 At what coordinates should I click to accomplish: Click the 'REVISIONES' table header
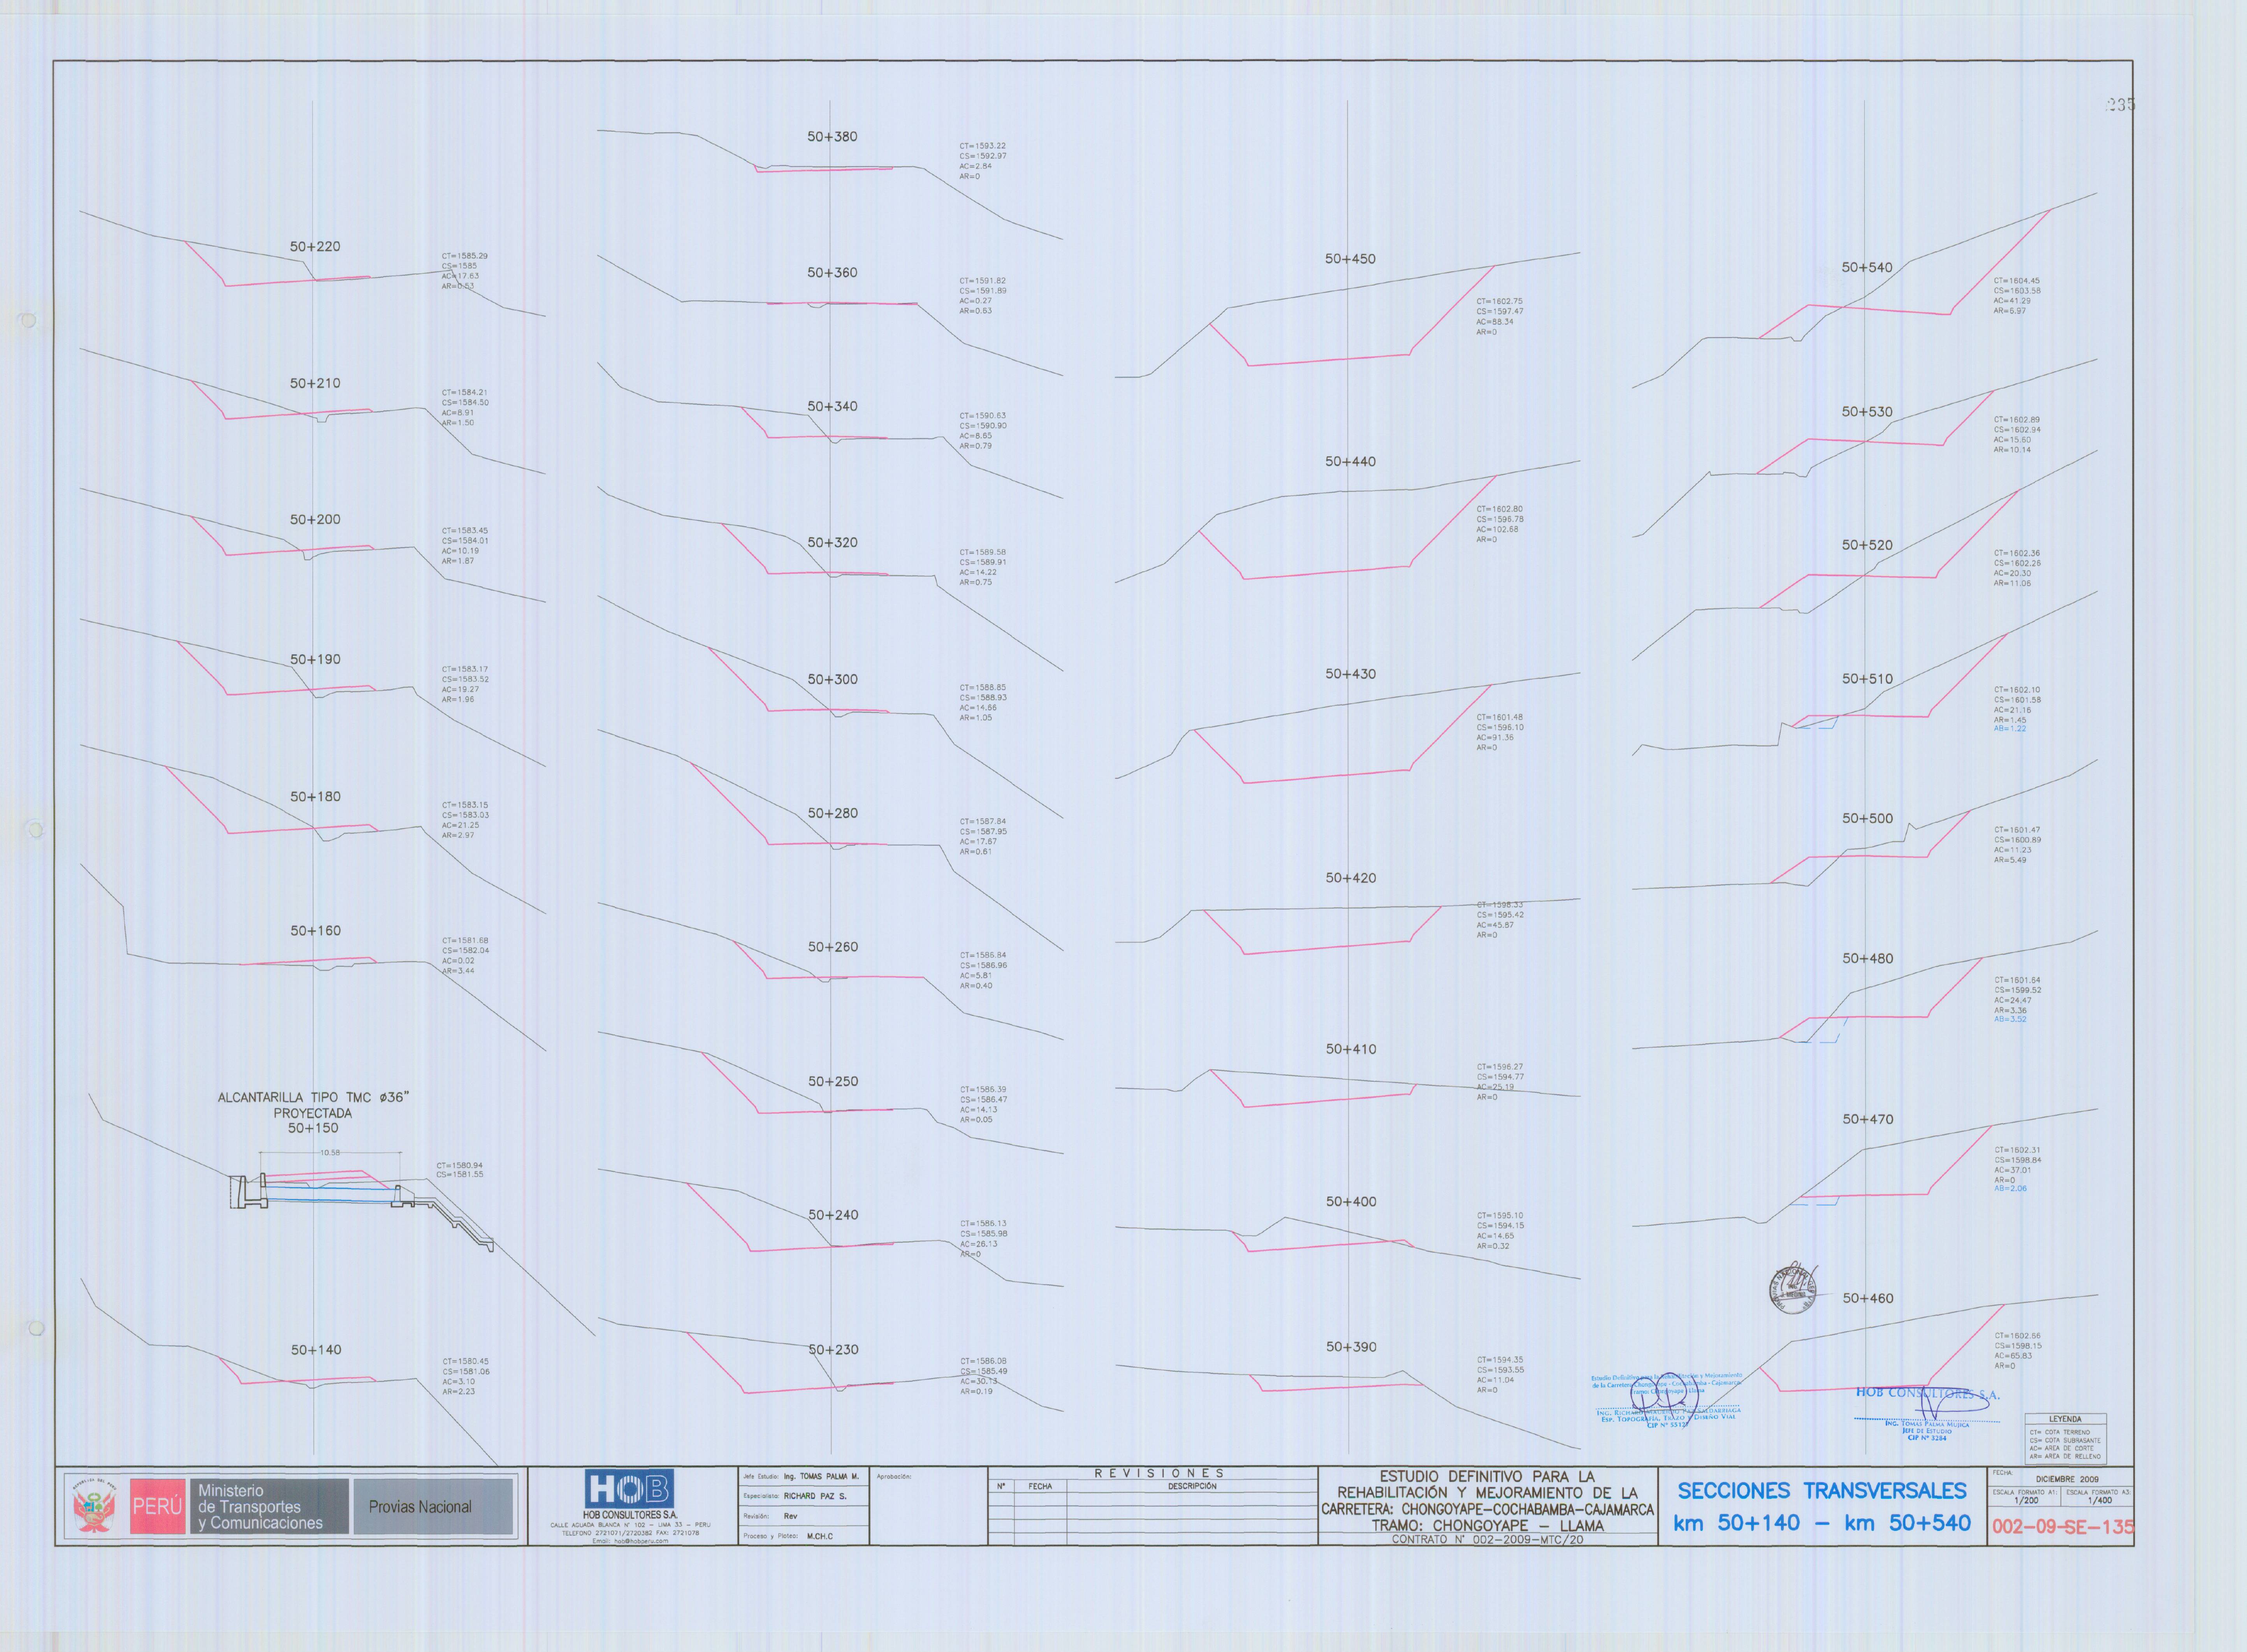(1159, 1473)
